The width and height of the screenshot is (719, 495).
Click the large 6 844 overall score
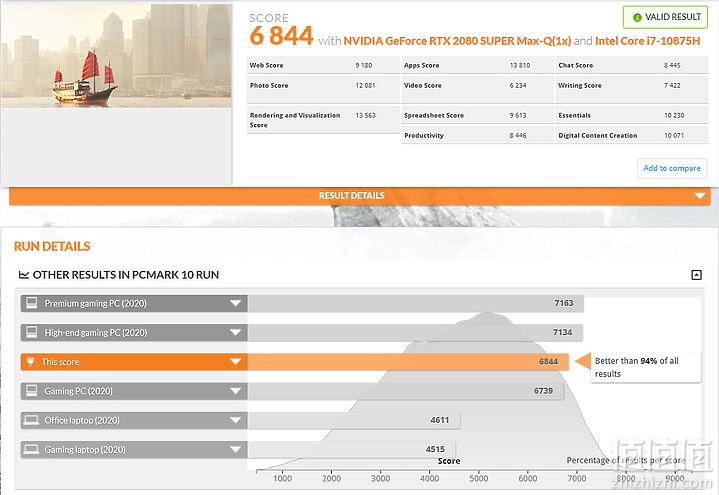(x=281, y=36)
